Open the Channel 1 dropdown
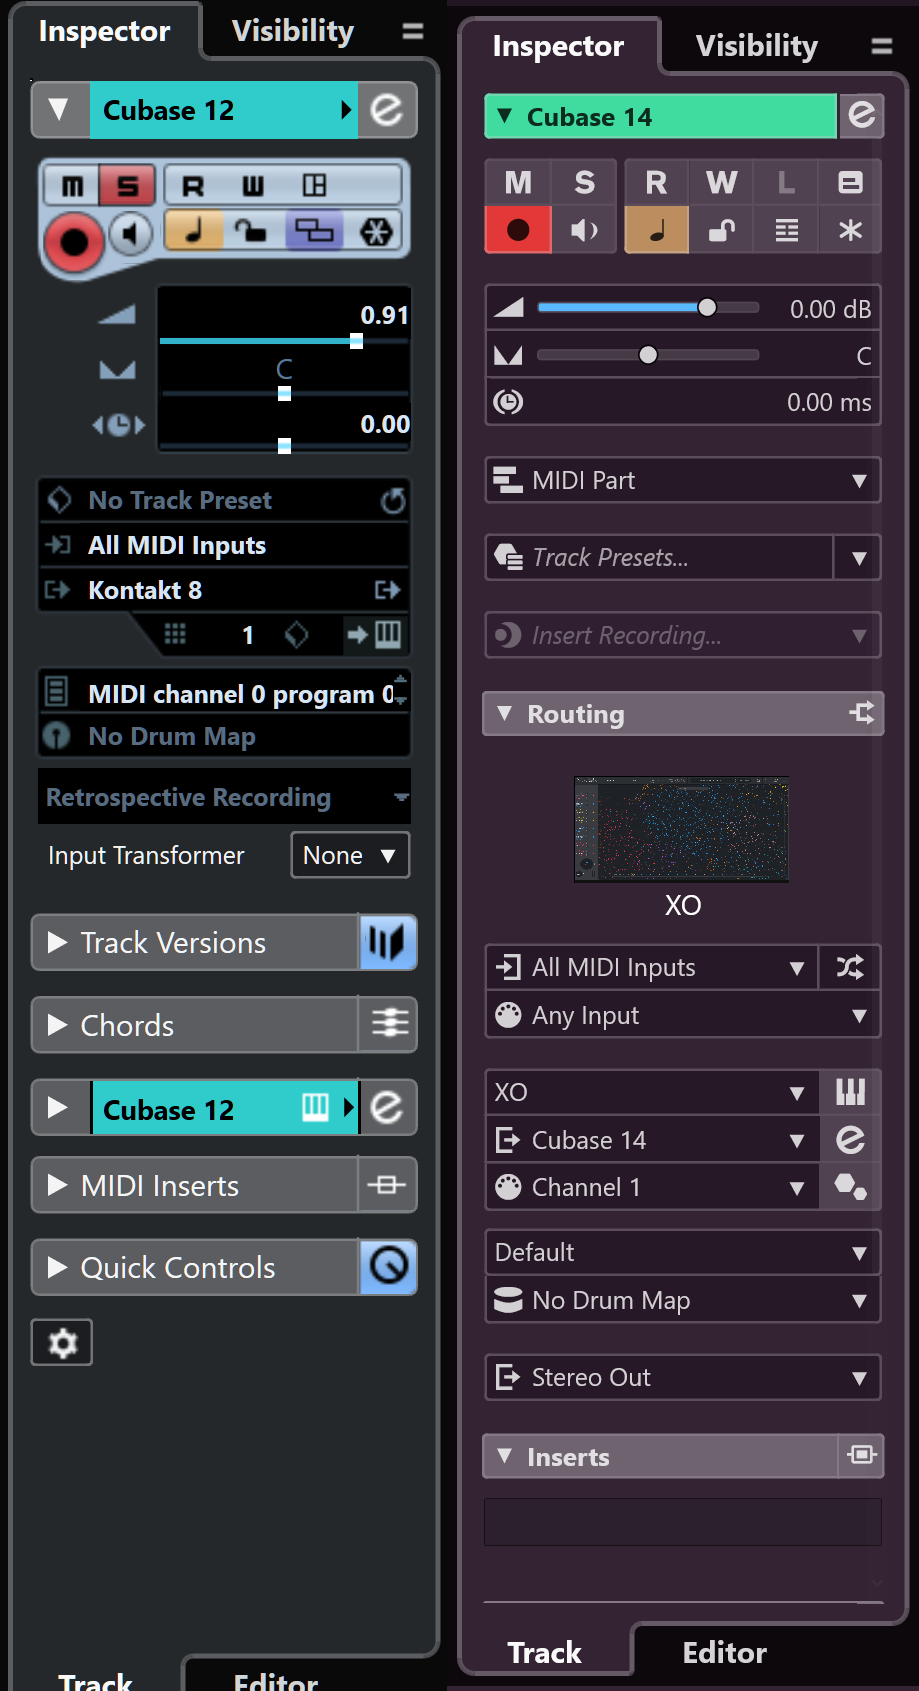The height and width of the screenshot is (1691, 919). point(652,1187)
